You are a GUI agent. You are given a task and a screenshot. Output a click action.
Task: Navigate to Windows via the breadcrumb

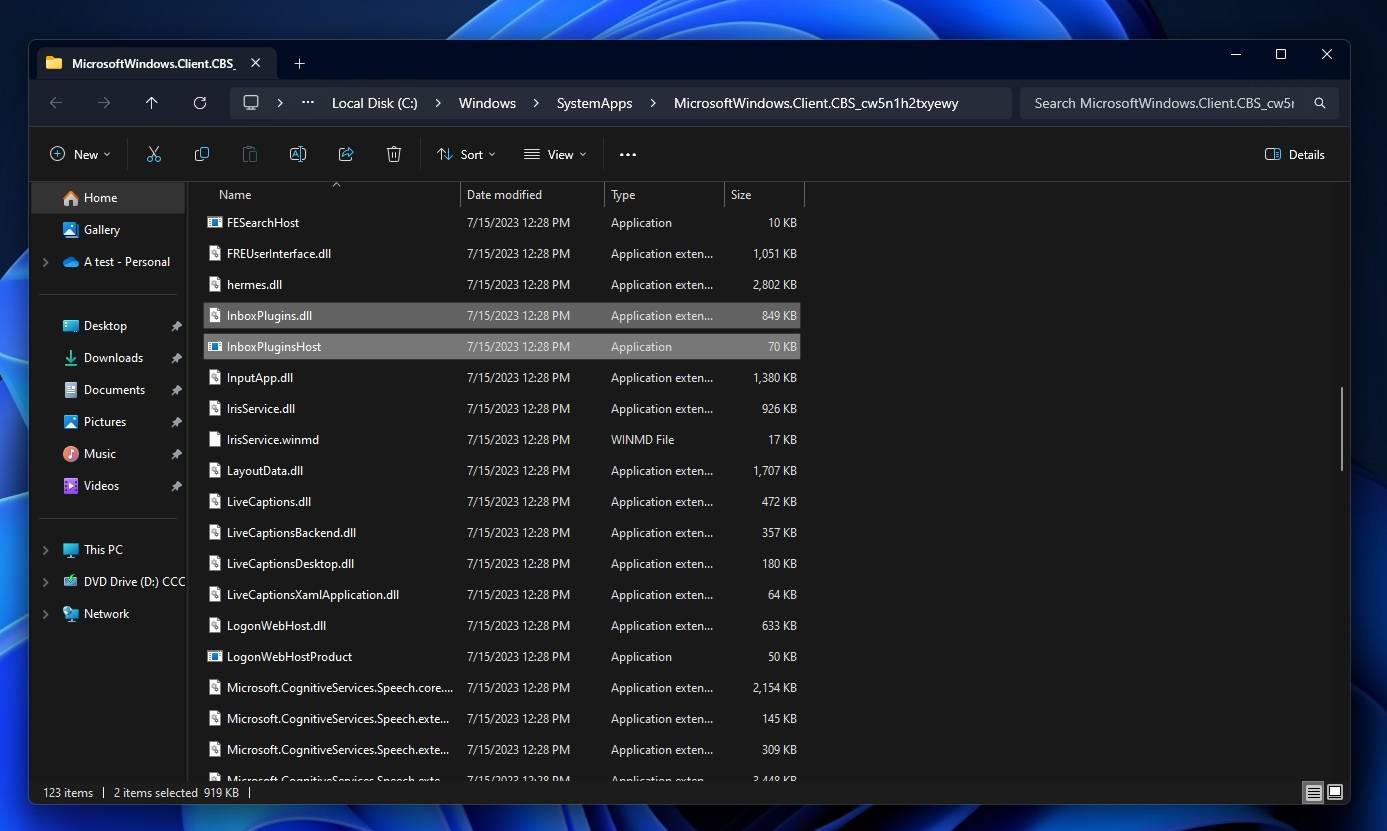click(487, 102)
